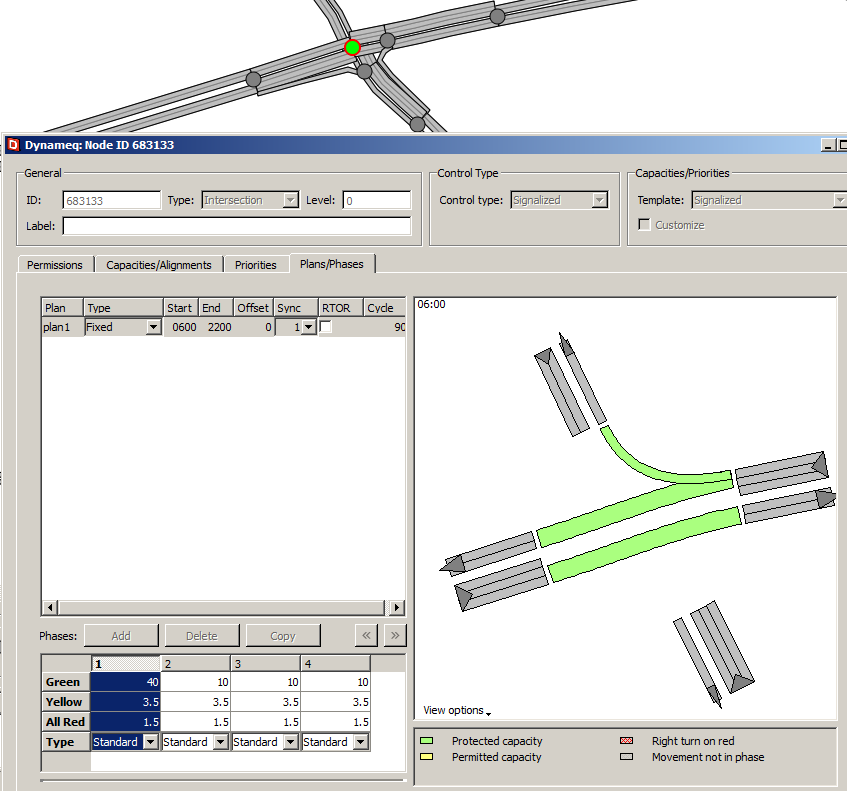
Task: Click the plan list scroll-left arrow
Action: coord(50,607)
